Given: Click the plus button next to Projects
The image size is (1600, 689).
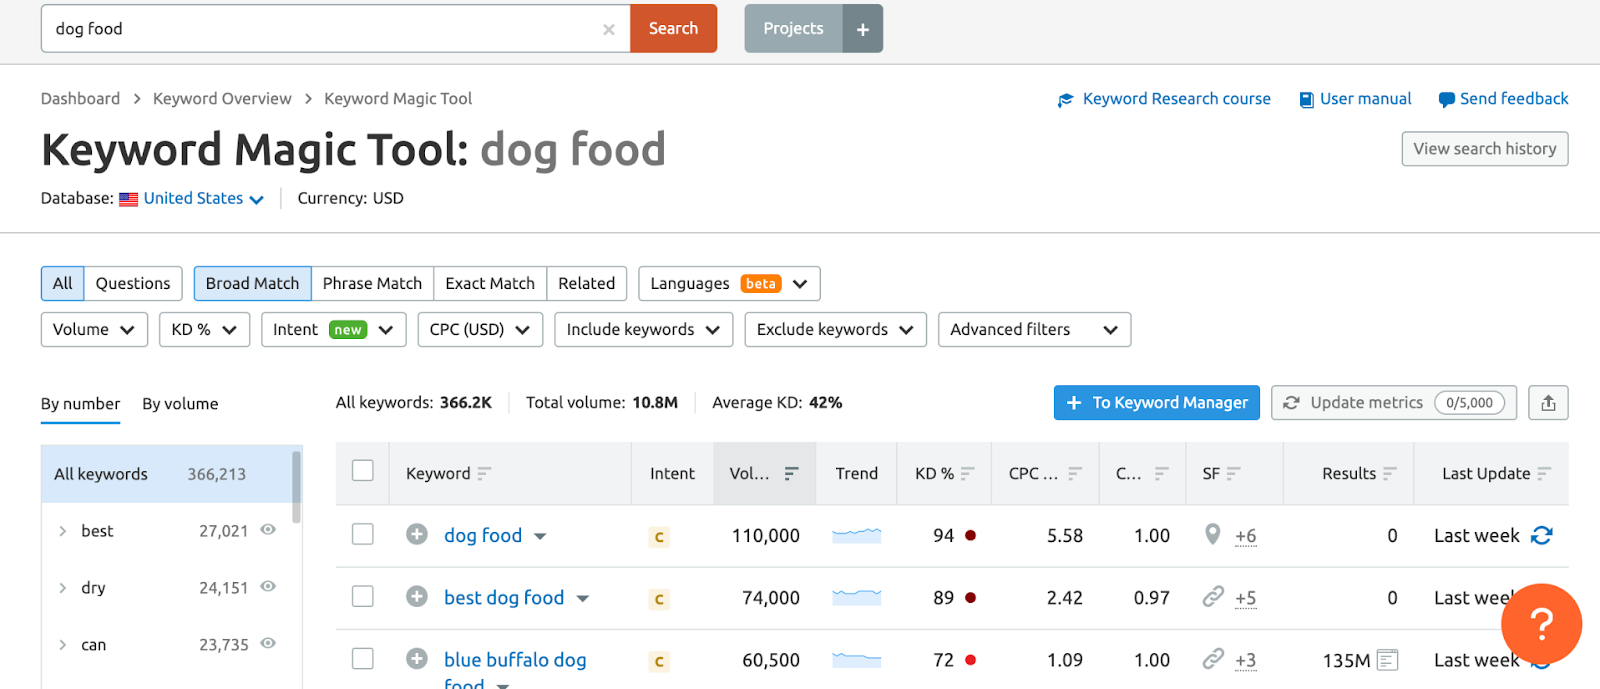Looking at the screenshot, I should [x=862, y=29].
